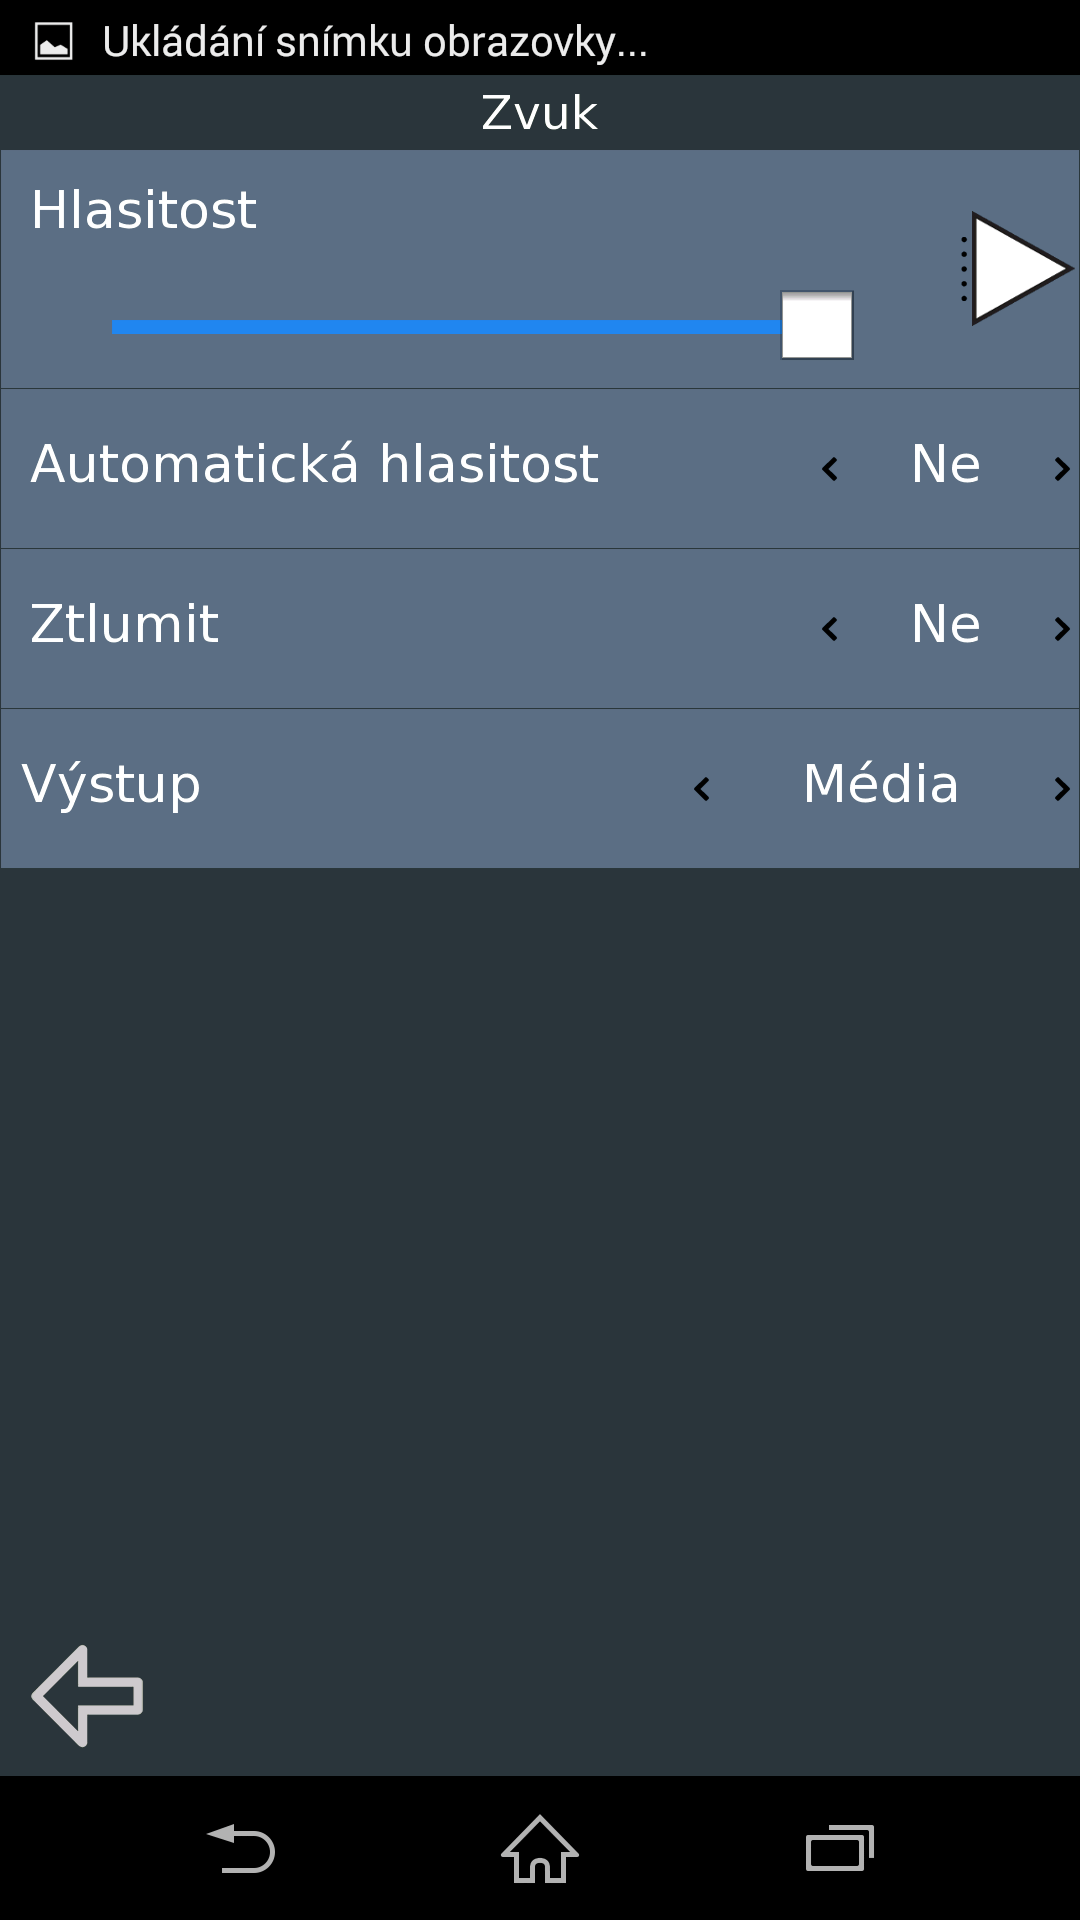Go to Android home screen

[x=540, y=1849]
